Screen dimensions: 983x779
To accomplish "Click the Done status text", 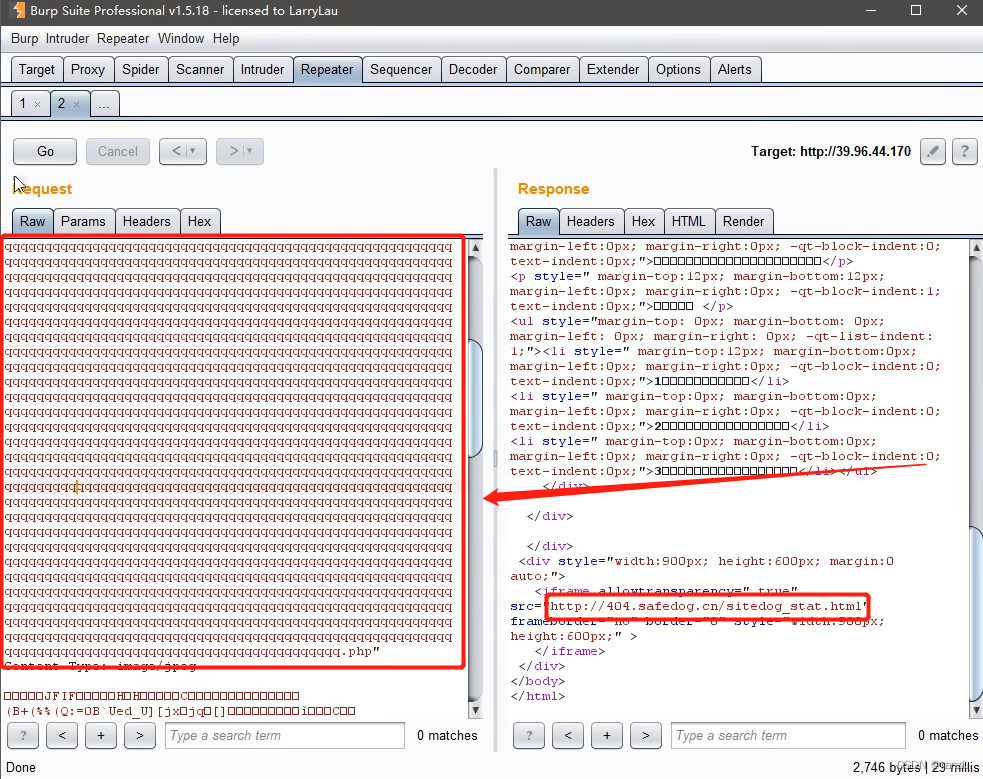I will pos(21,767).
